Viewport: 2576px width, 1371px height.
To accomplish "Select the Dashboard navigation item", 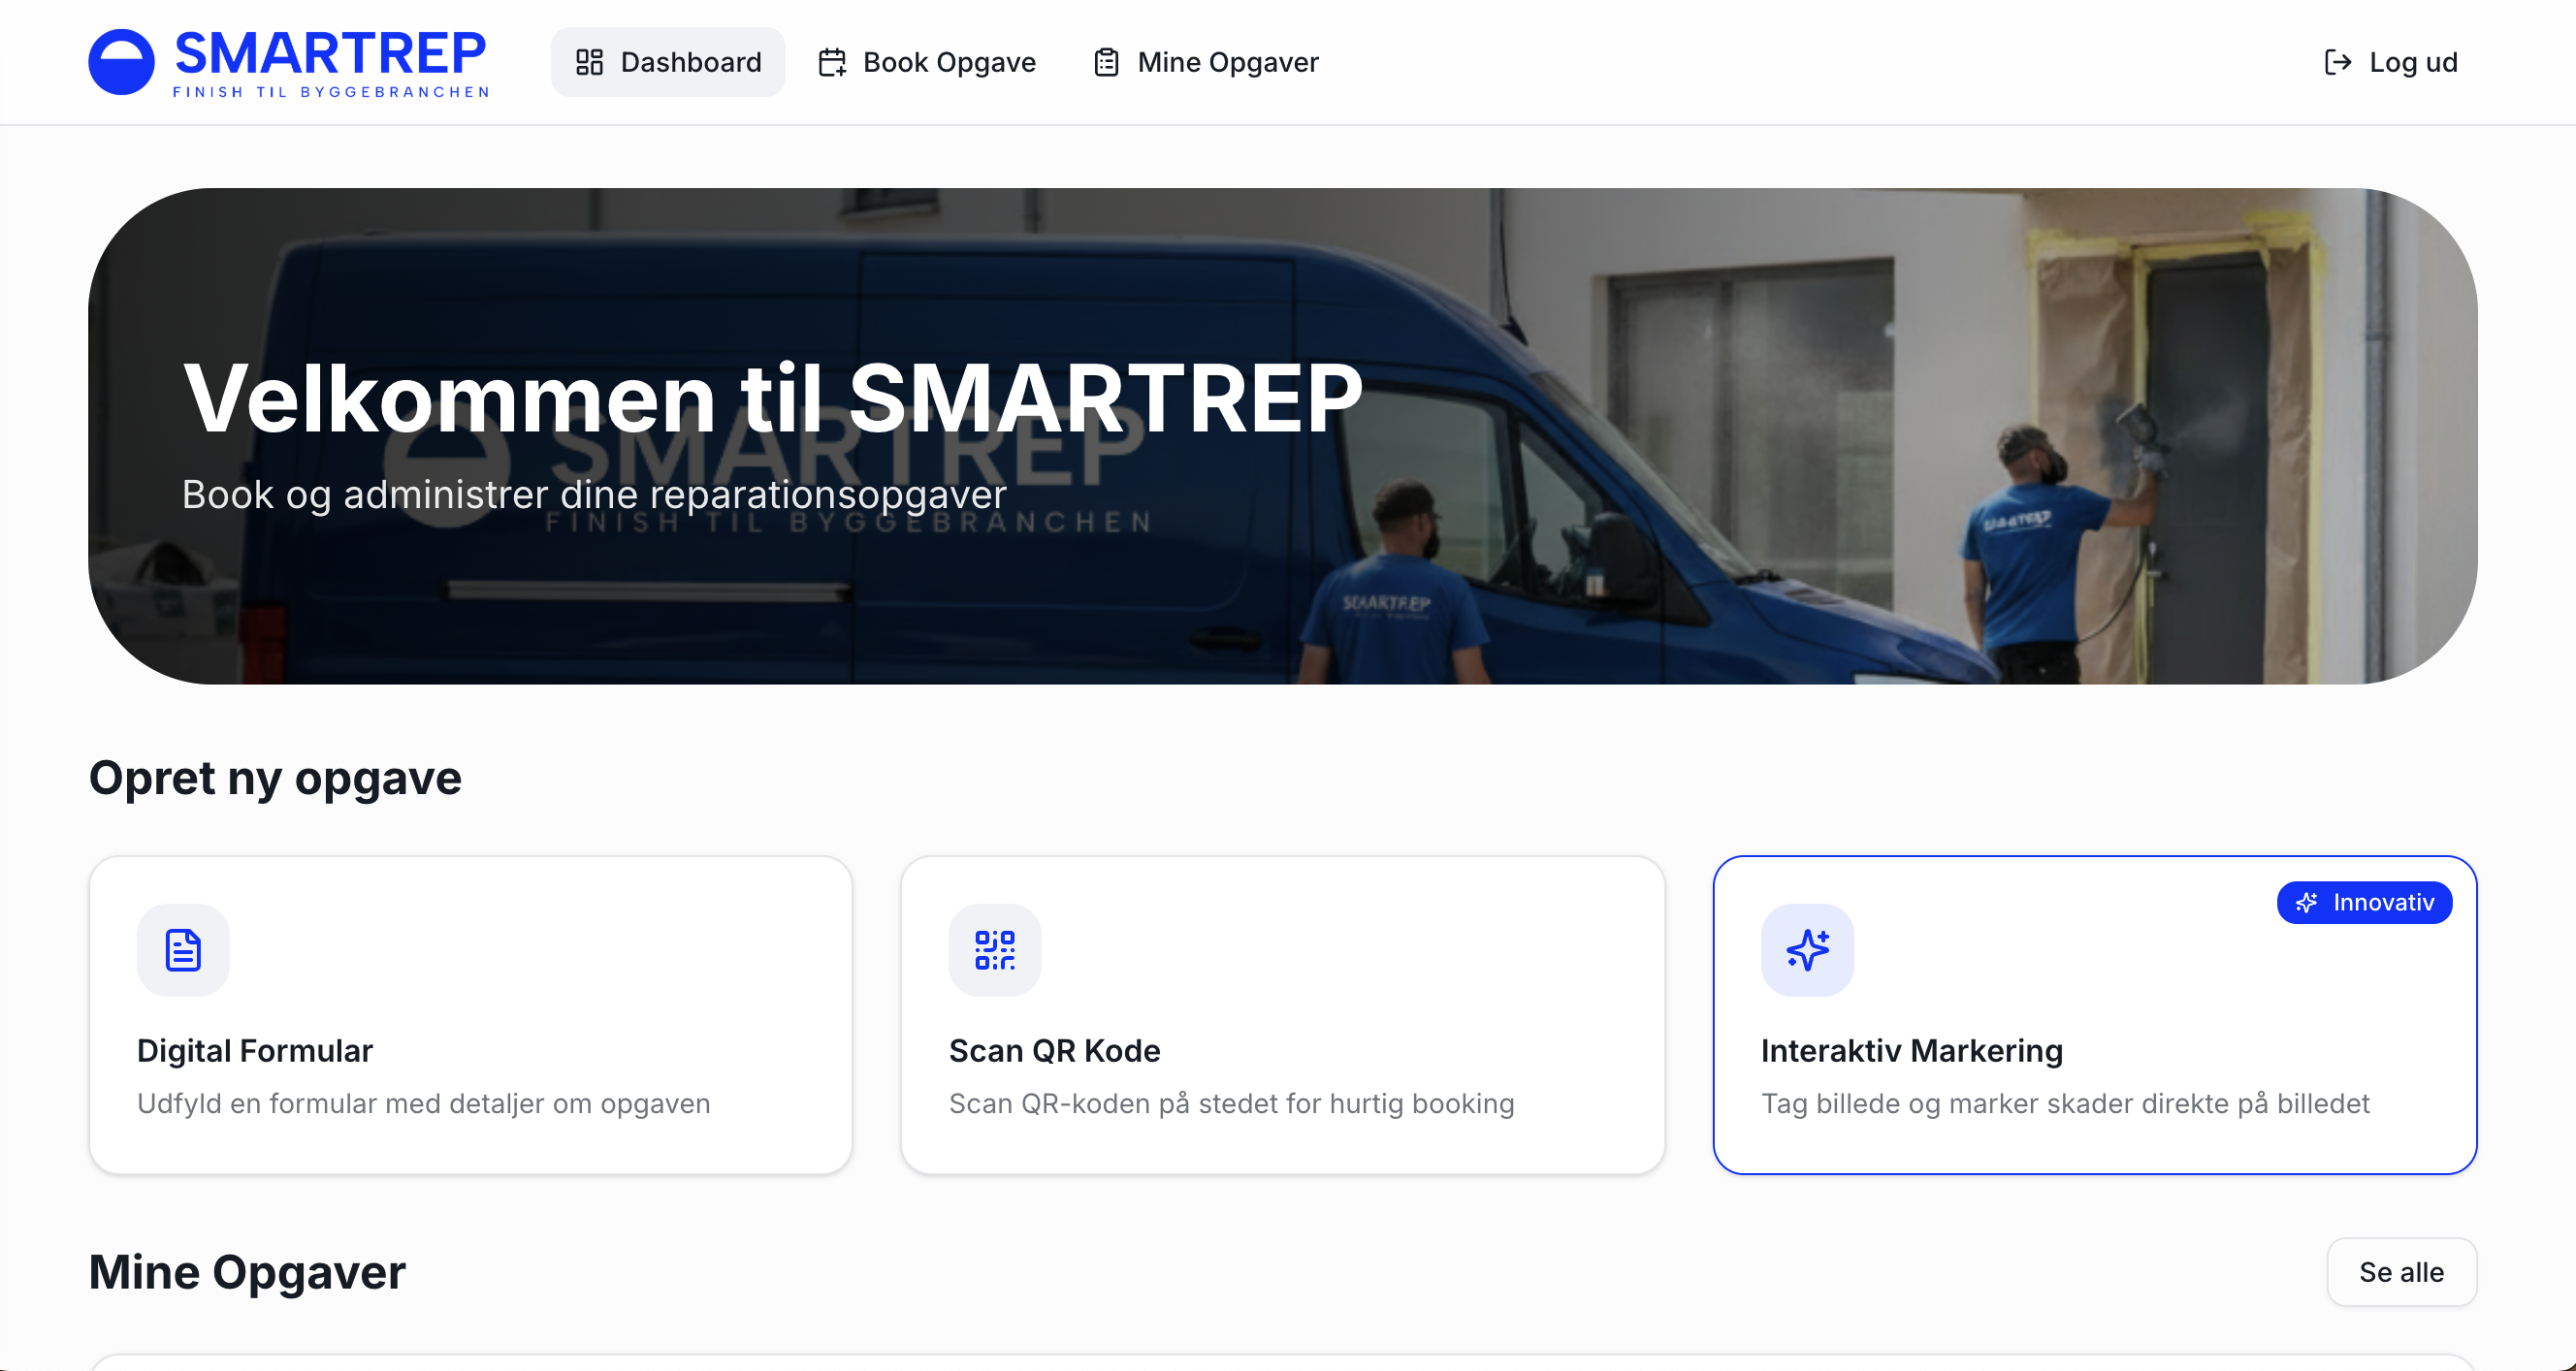I will click(x=667, y=61).
